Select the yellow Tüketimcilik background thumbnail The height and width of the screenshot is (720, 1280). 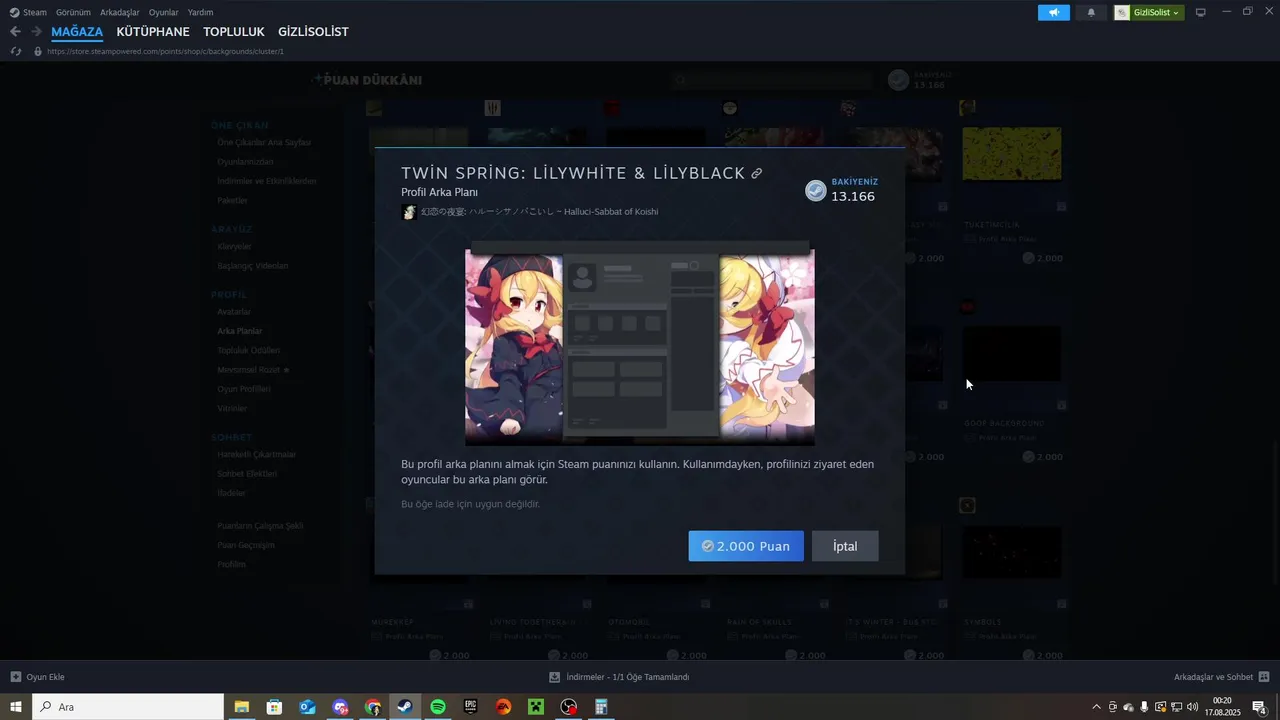pos(1012,154)
